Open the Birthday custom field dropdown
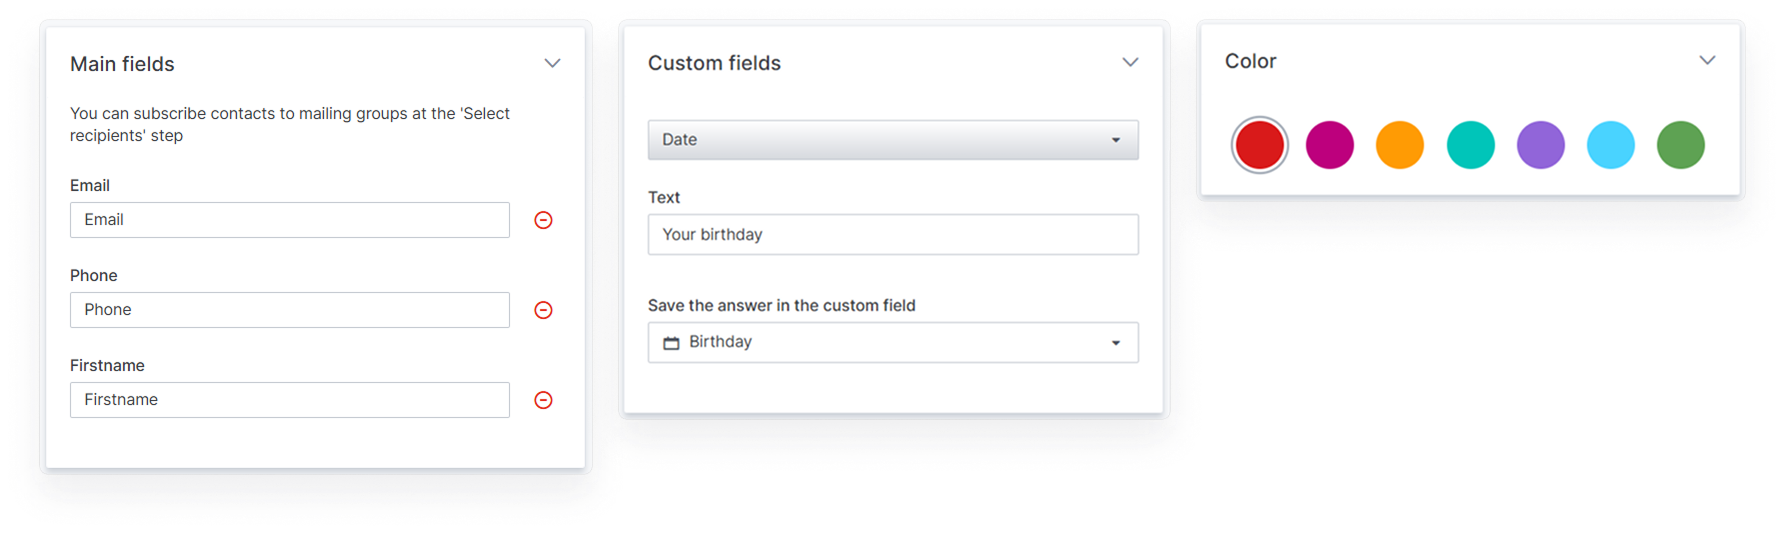The image size is (1785, 534). (892, 342)
